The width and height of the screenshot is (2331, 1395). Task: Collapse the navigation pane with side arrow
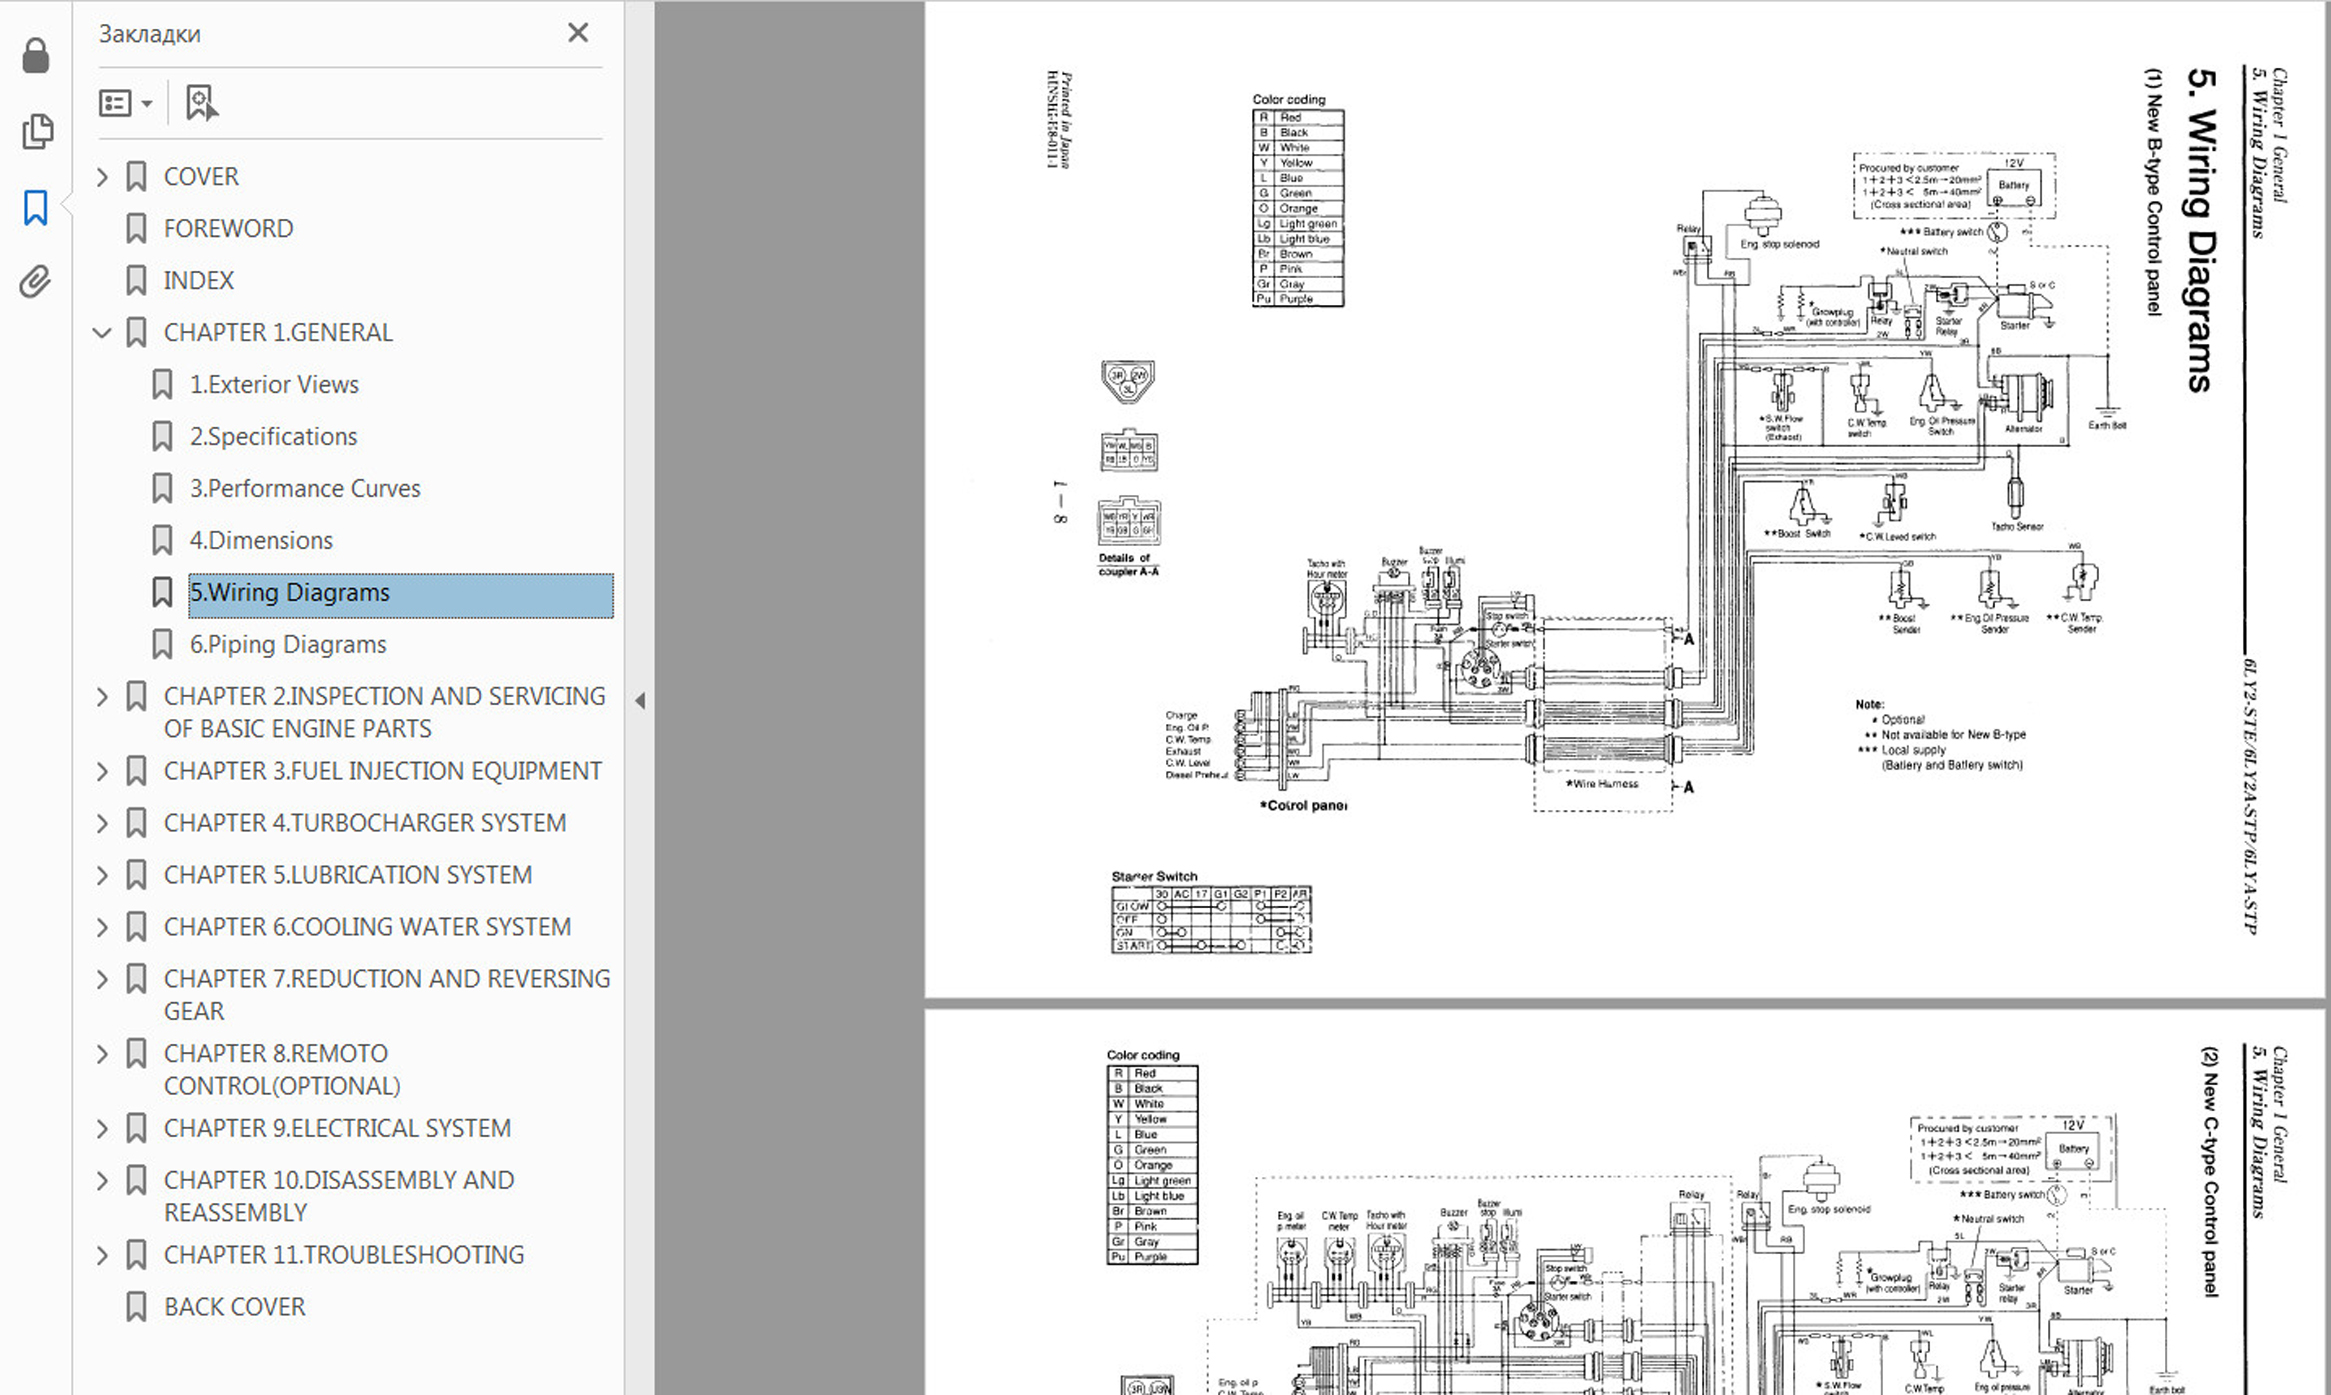point(640,701)
